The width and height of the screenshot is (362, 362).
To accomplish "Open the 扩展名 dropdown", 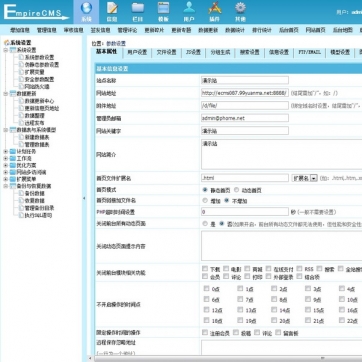I will pos(305,178).
